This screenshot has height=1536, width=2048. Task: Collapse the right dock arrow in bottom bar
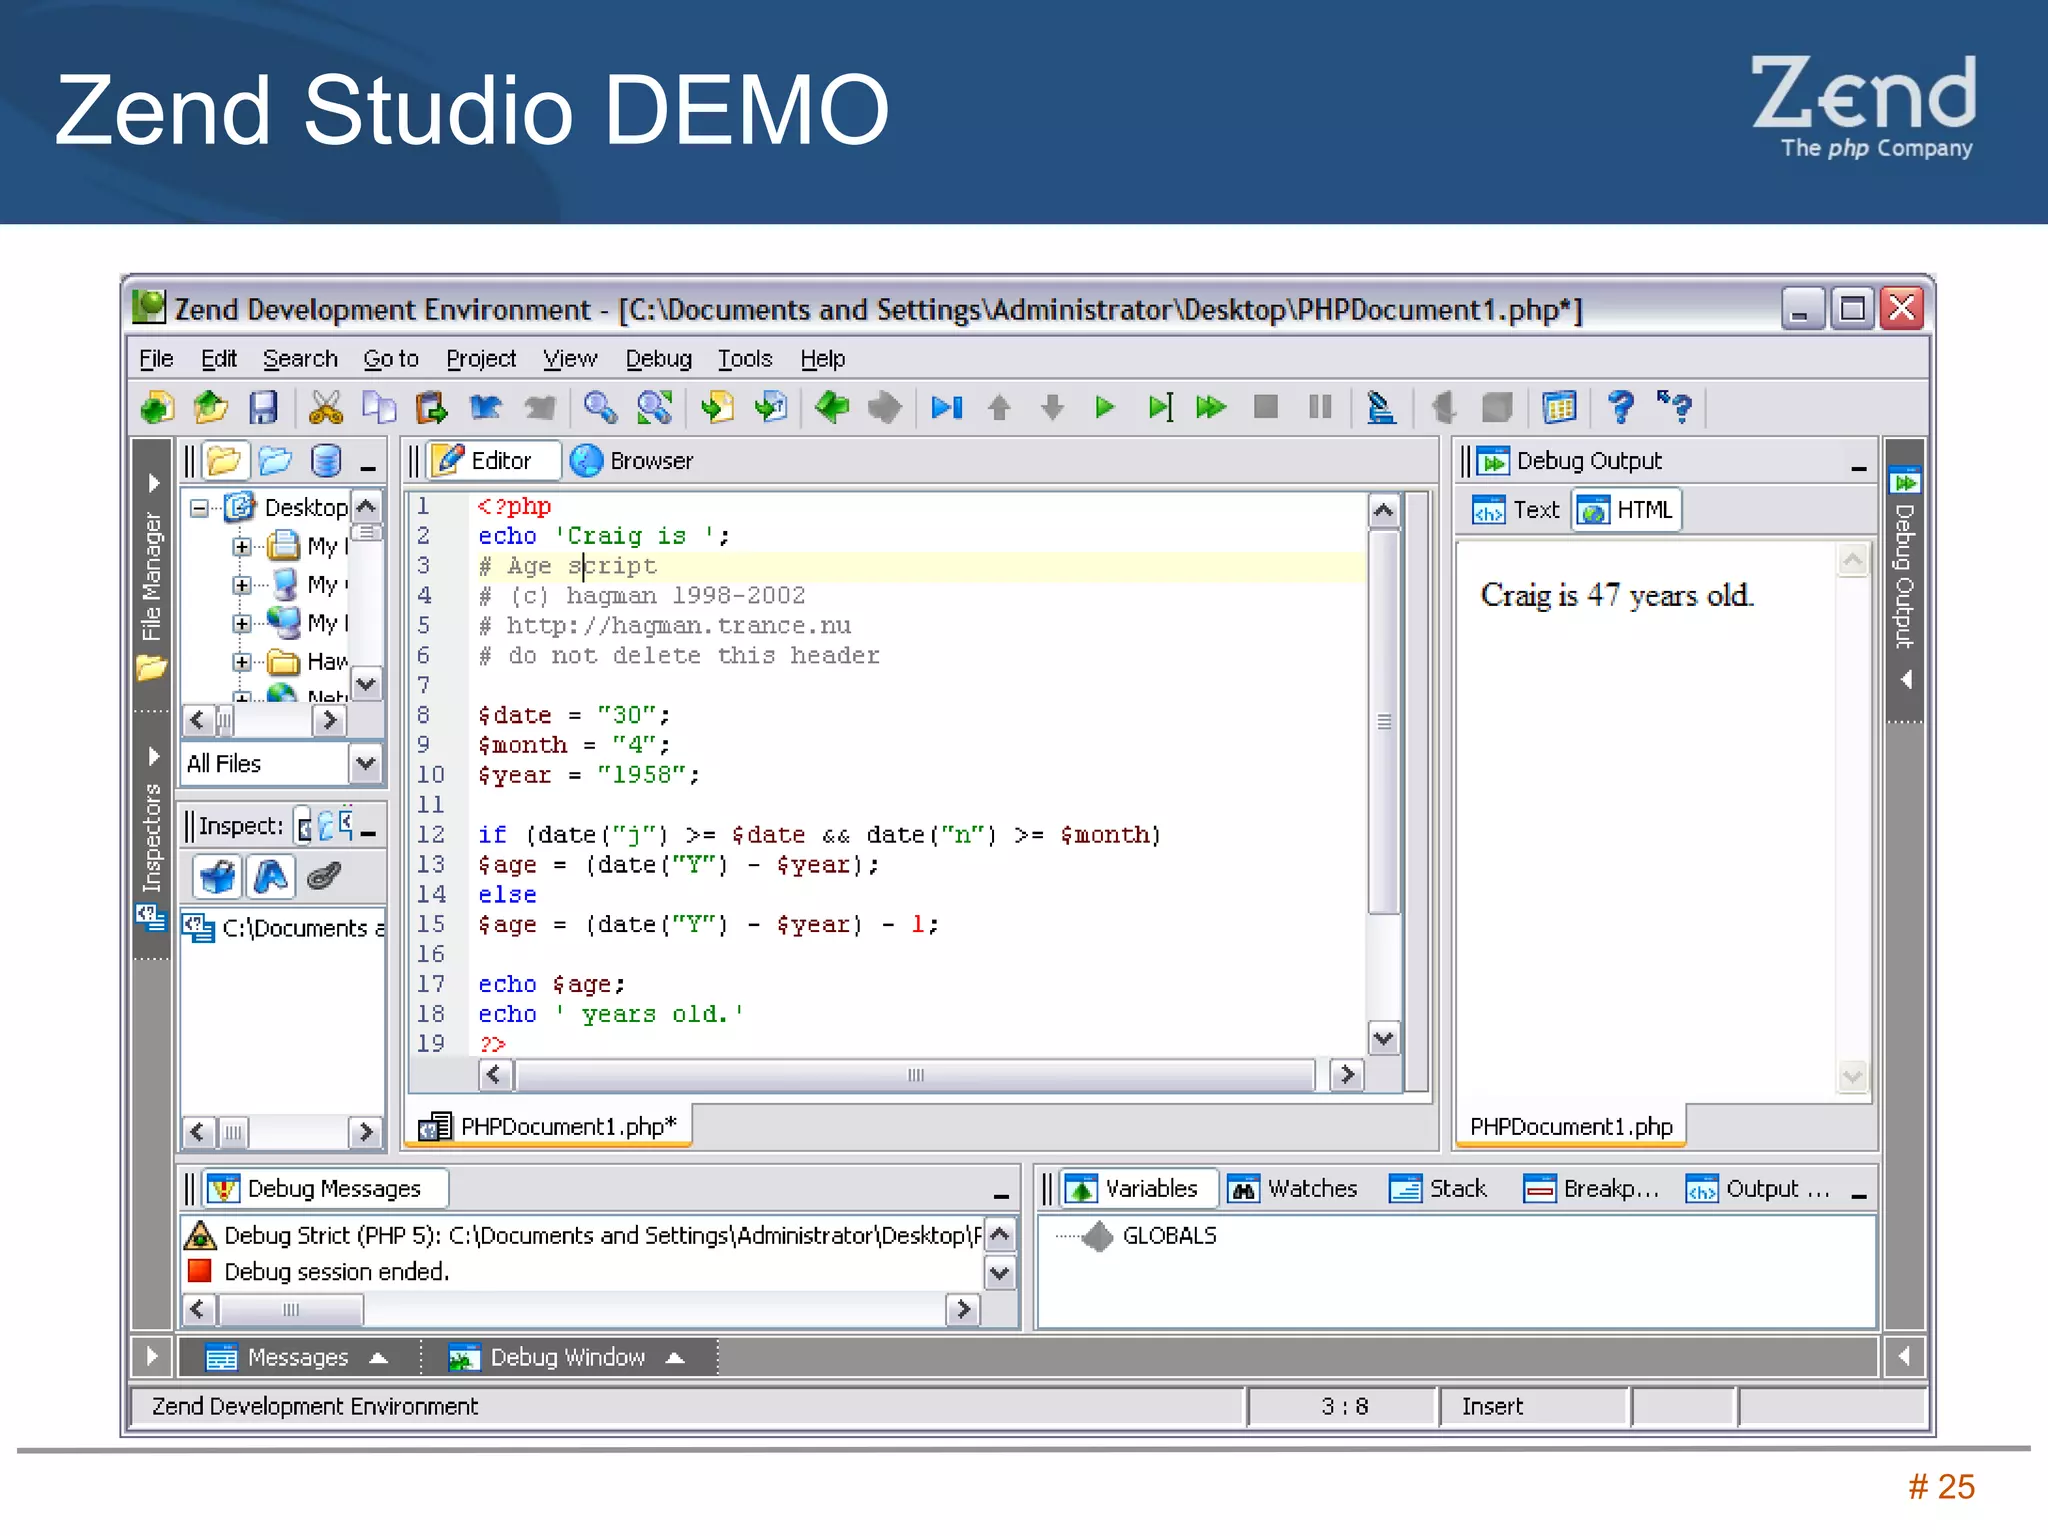(1904, 1357)
